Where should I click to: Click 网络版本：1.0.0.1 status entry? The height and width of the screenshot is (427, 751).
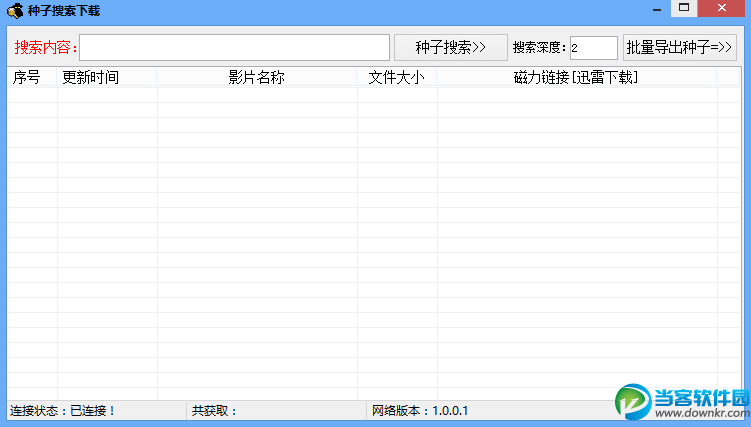pyautogui.click(x=420, y=411)
